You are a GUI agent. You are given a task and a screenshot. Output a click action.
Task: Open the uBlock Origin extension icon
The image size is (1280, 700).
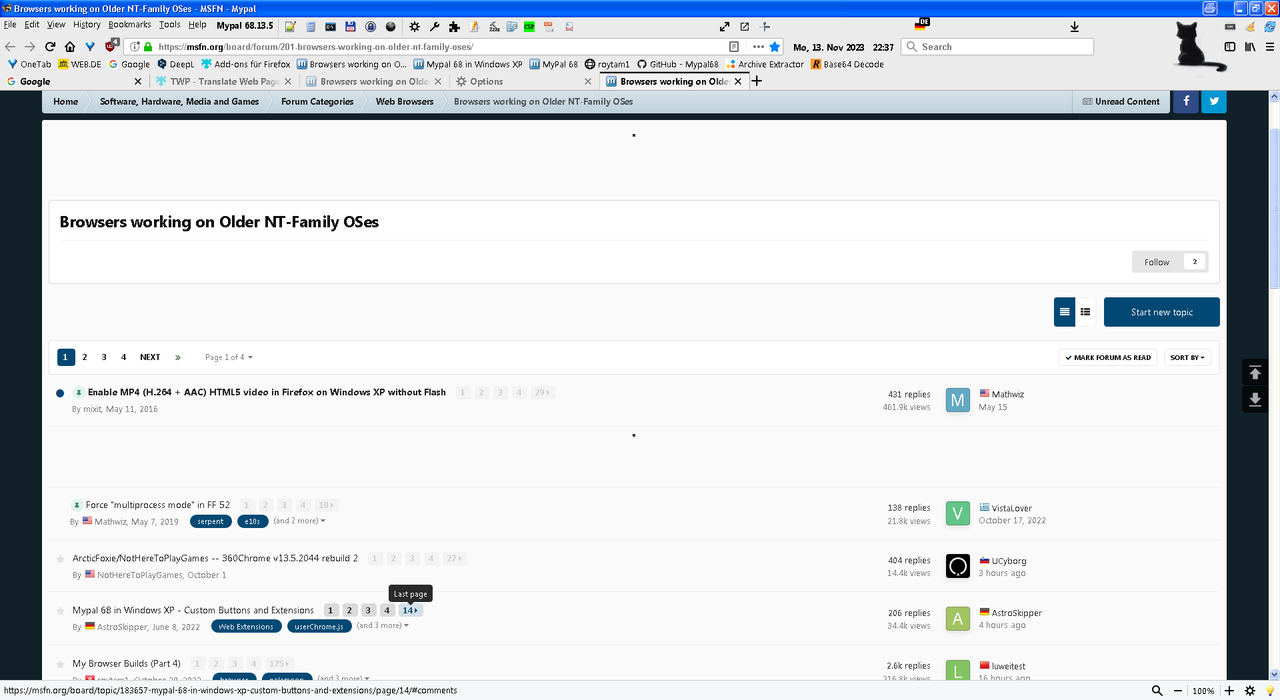[x=112, y=46]
